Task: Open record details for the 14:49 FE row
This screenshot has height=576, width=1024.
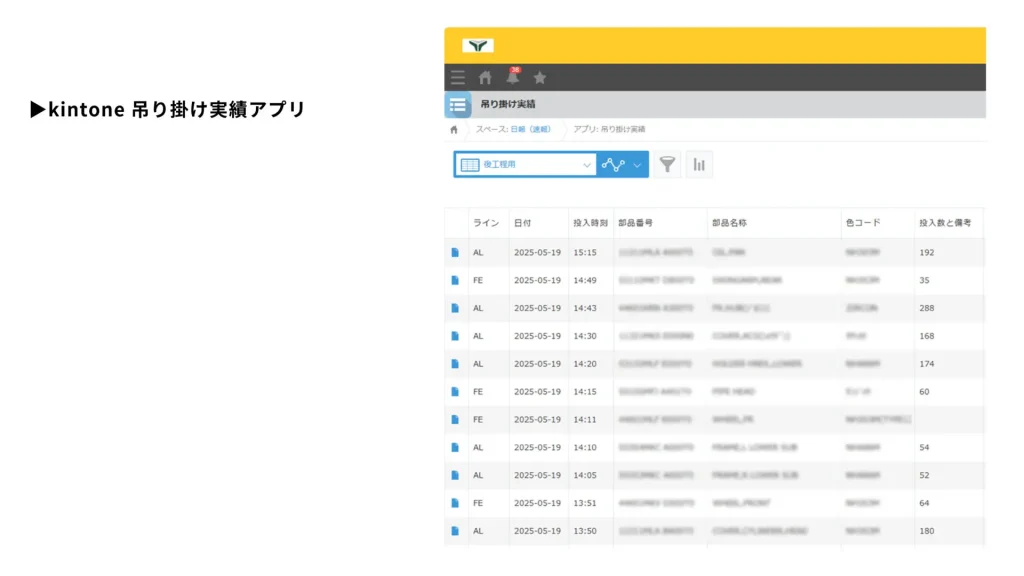Action: tap(455, 281)
